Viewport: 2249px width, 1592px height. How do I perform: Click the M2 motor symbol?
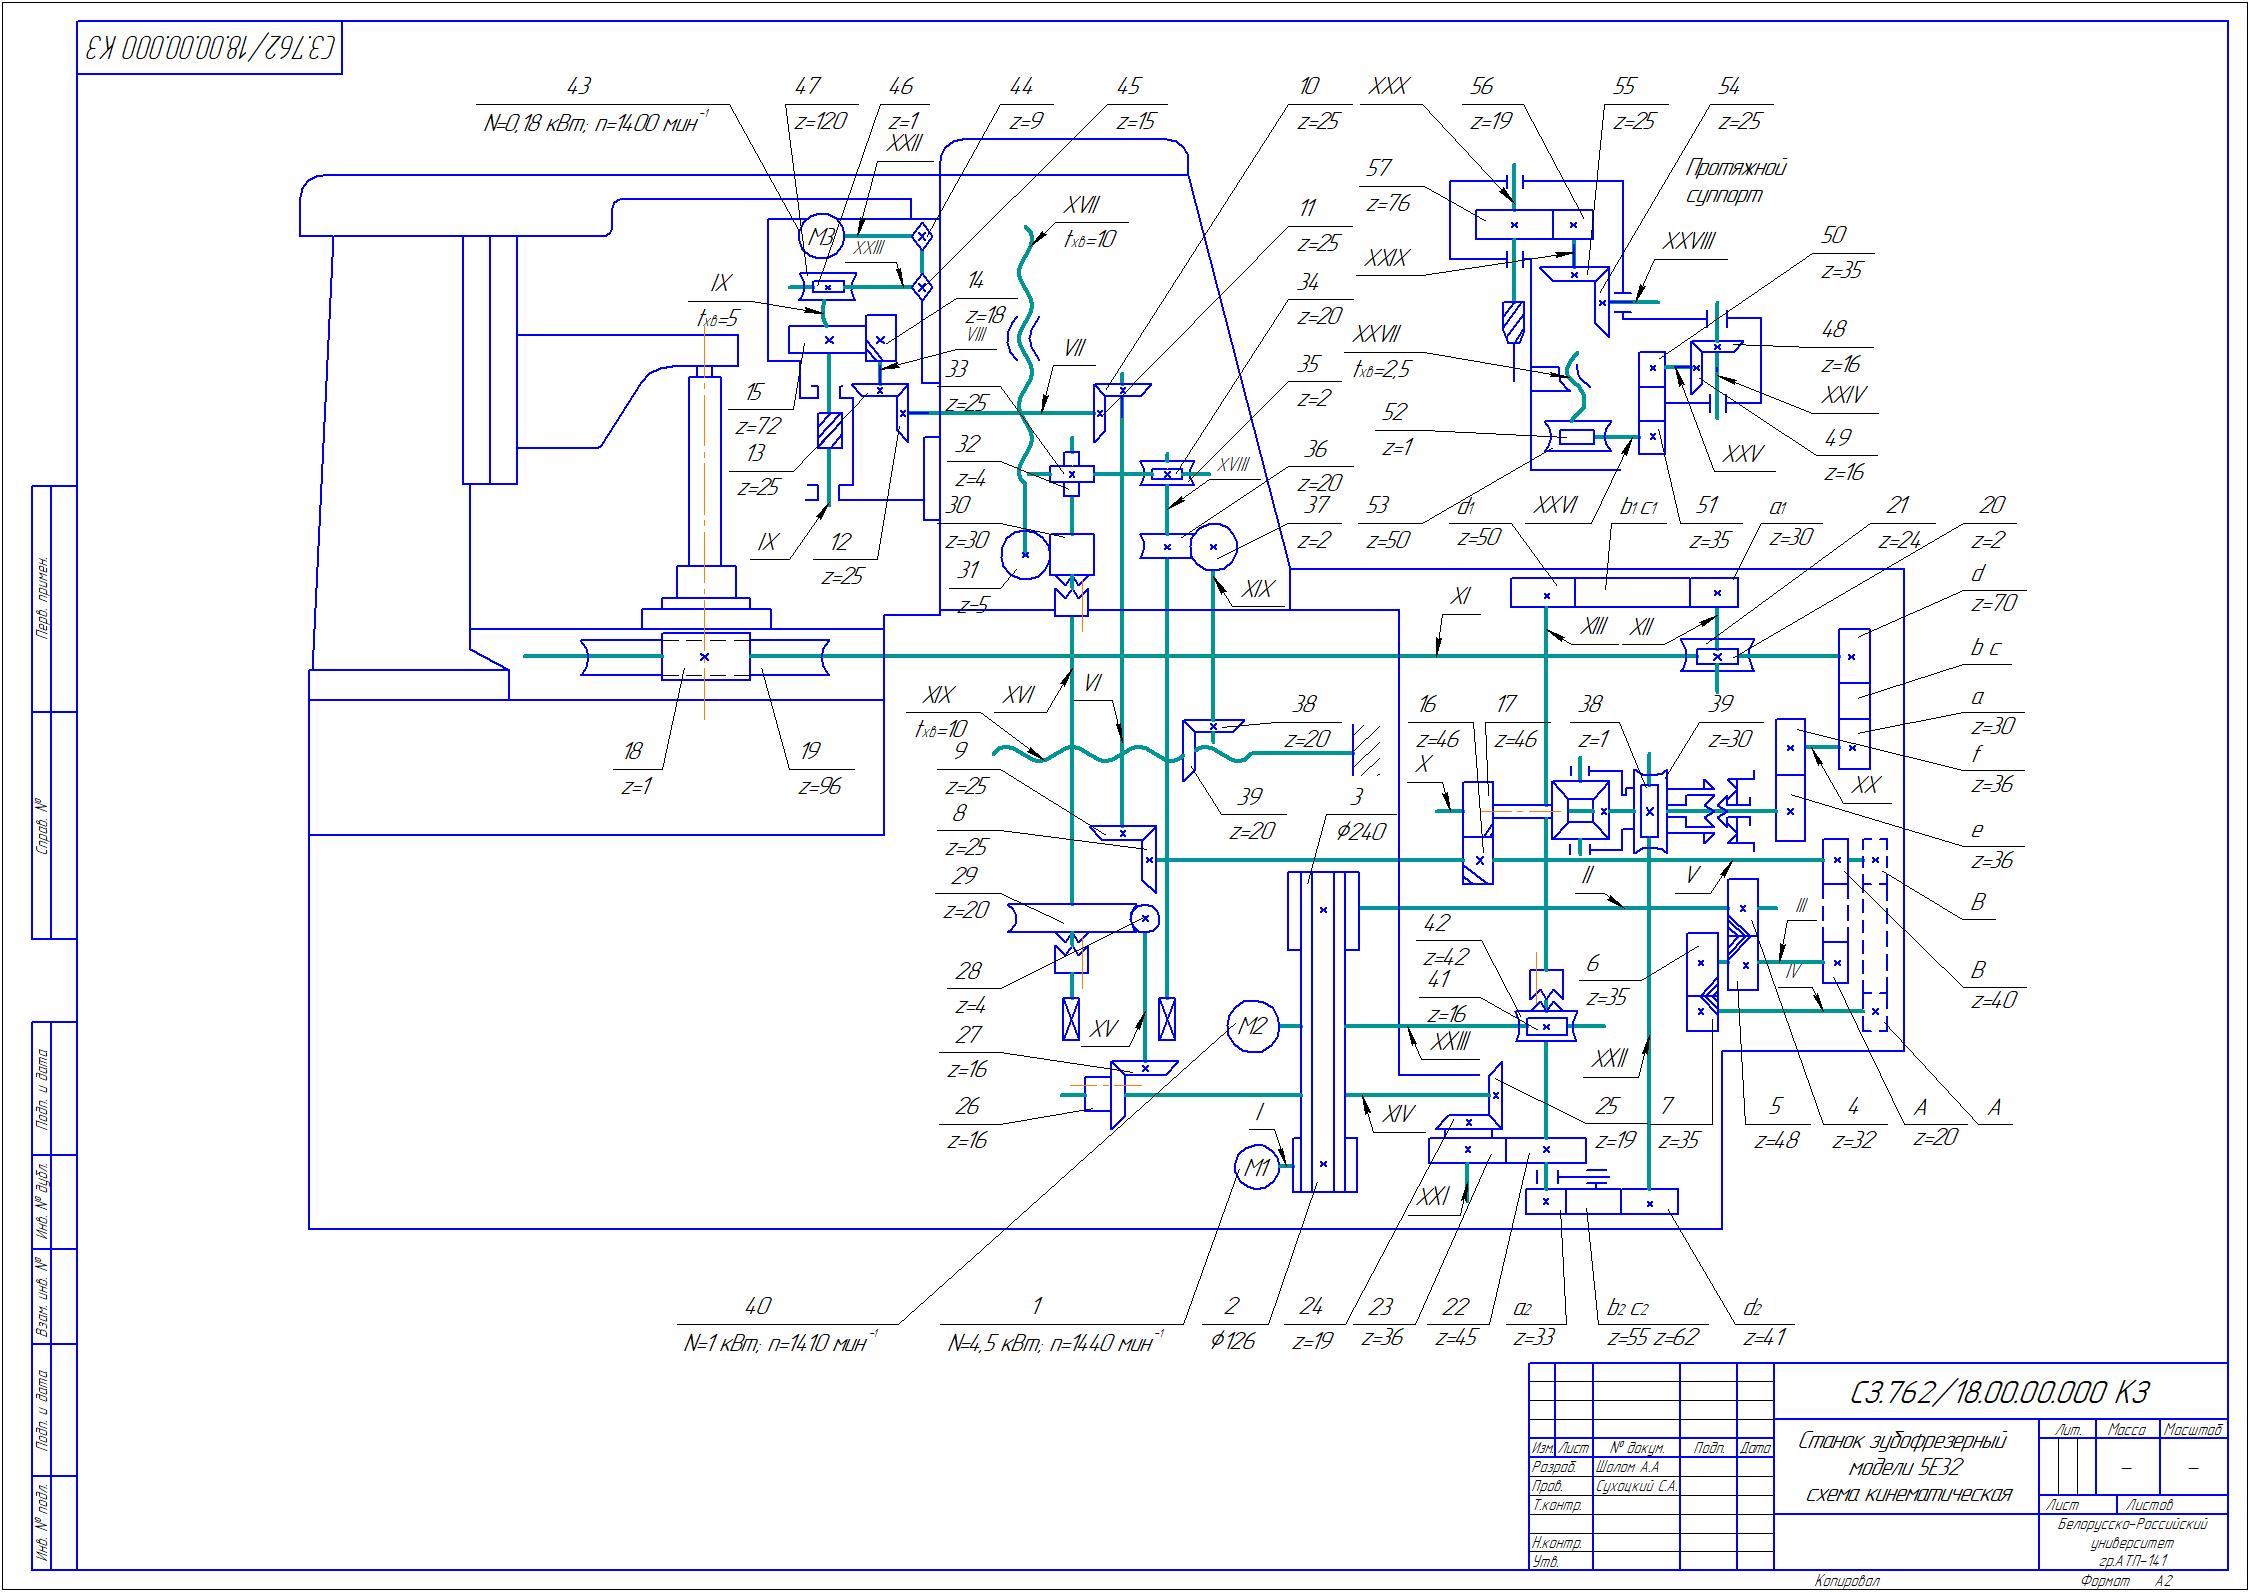pos(1253,1027)
